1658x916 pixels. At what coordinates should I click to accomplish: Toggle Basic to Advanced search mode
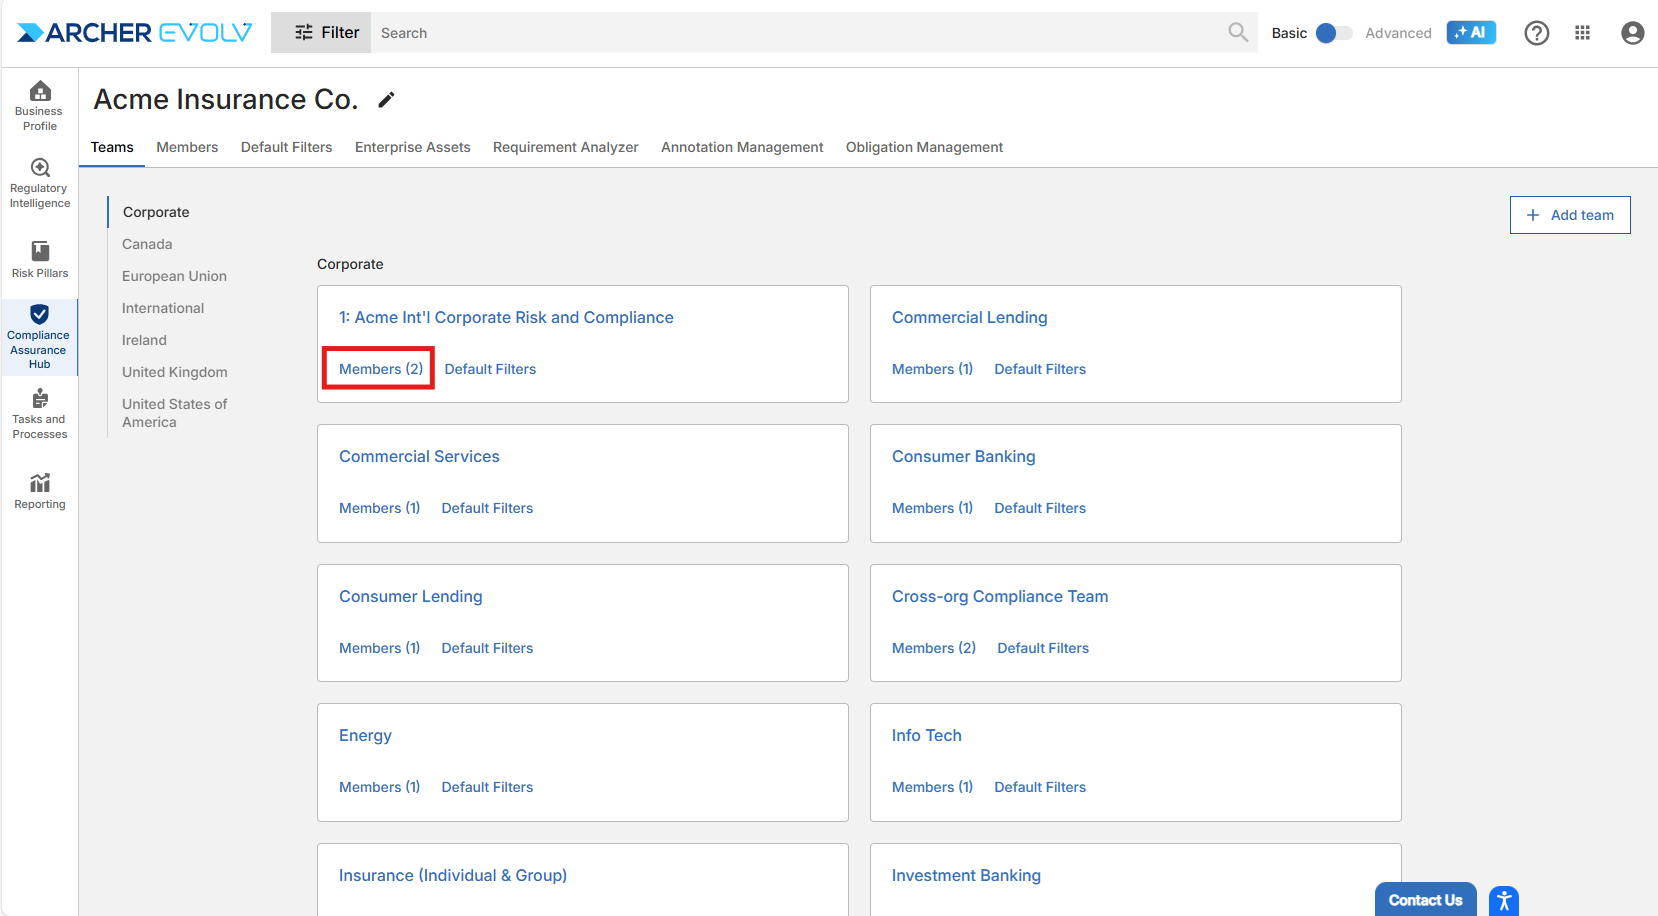coord(1333,33)
